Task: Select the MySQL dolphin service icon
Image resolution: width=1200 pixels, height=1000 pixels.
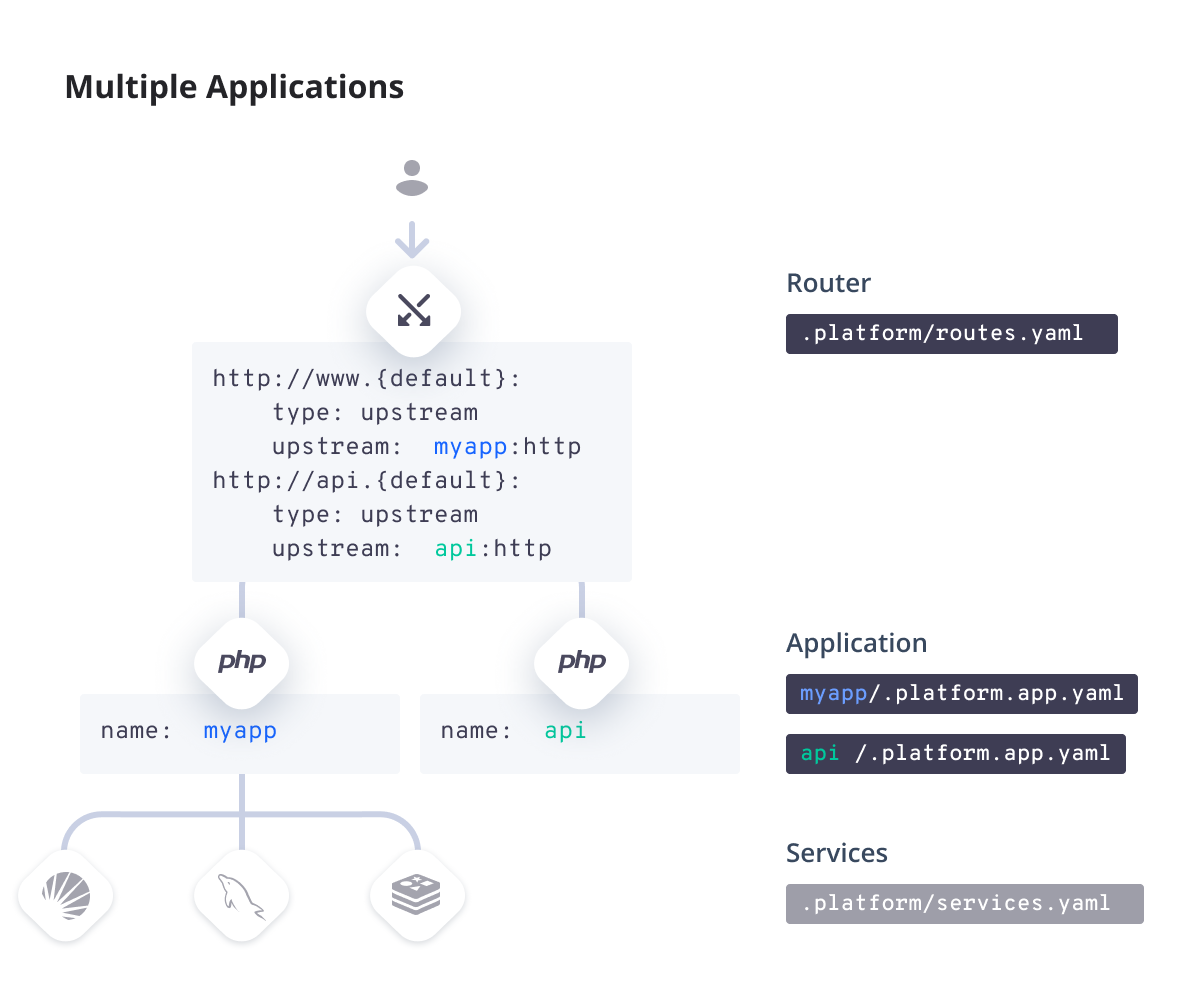Action: [x=242, y=893]
